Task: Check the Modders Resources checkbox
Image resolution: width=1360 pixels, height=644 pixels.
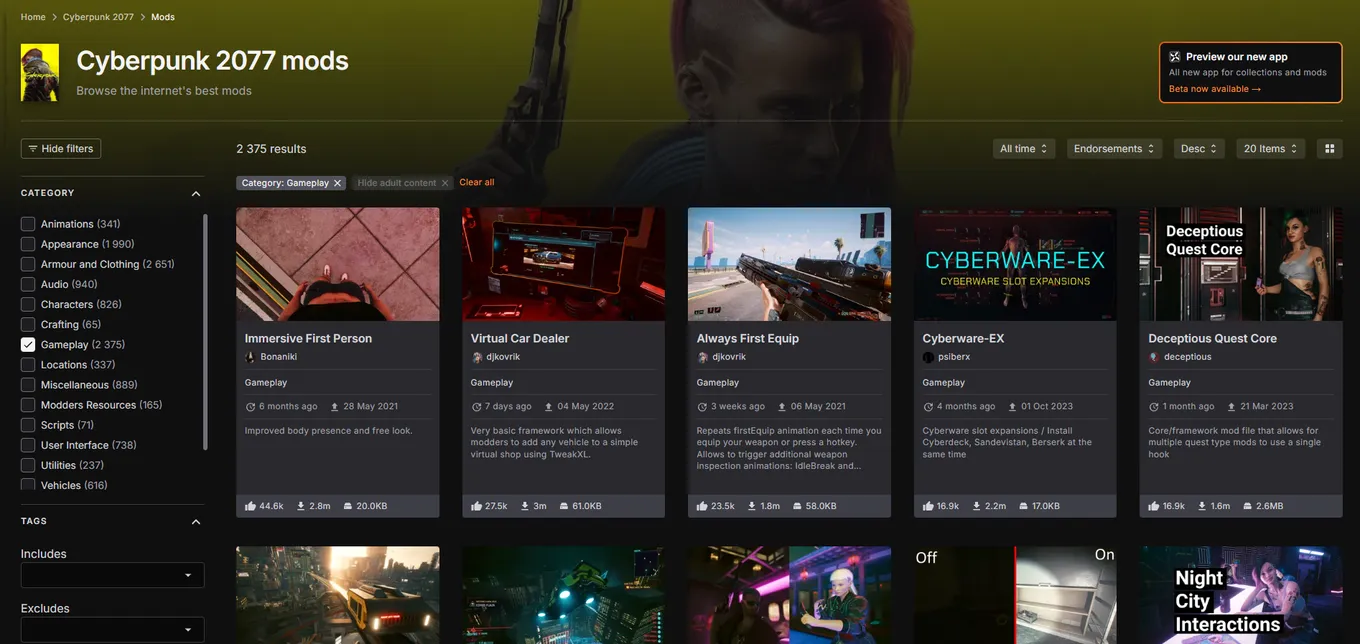Action: tap(28, 405)
